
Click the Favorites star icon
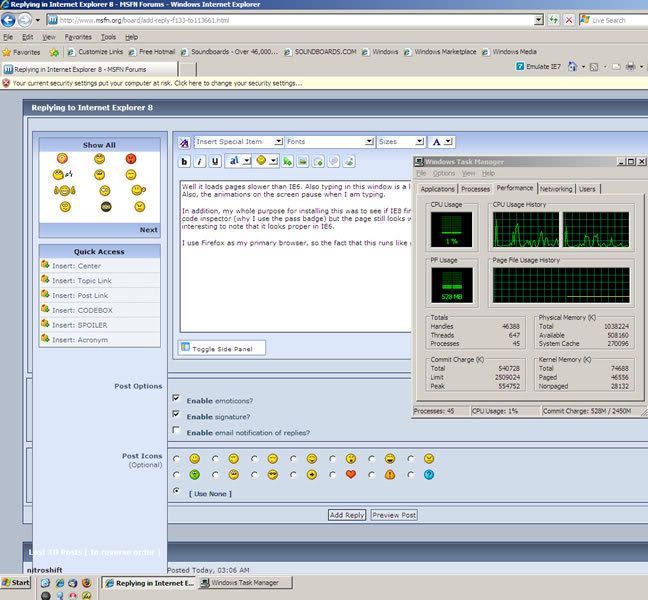coord(8,51)
